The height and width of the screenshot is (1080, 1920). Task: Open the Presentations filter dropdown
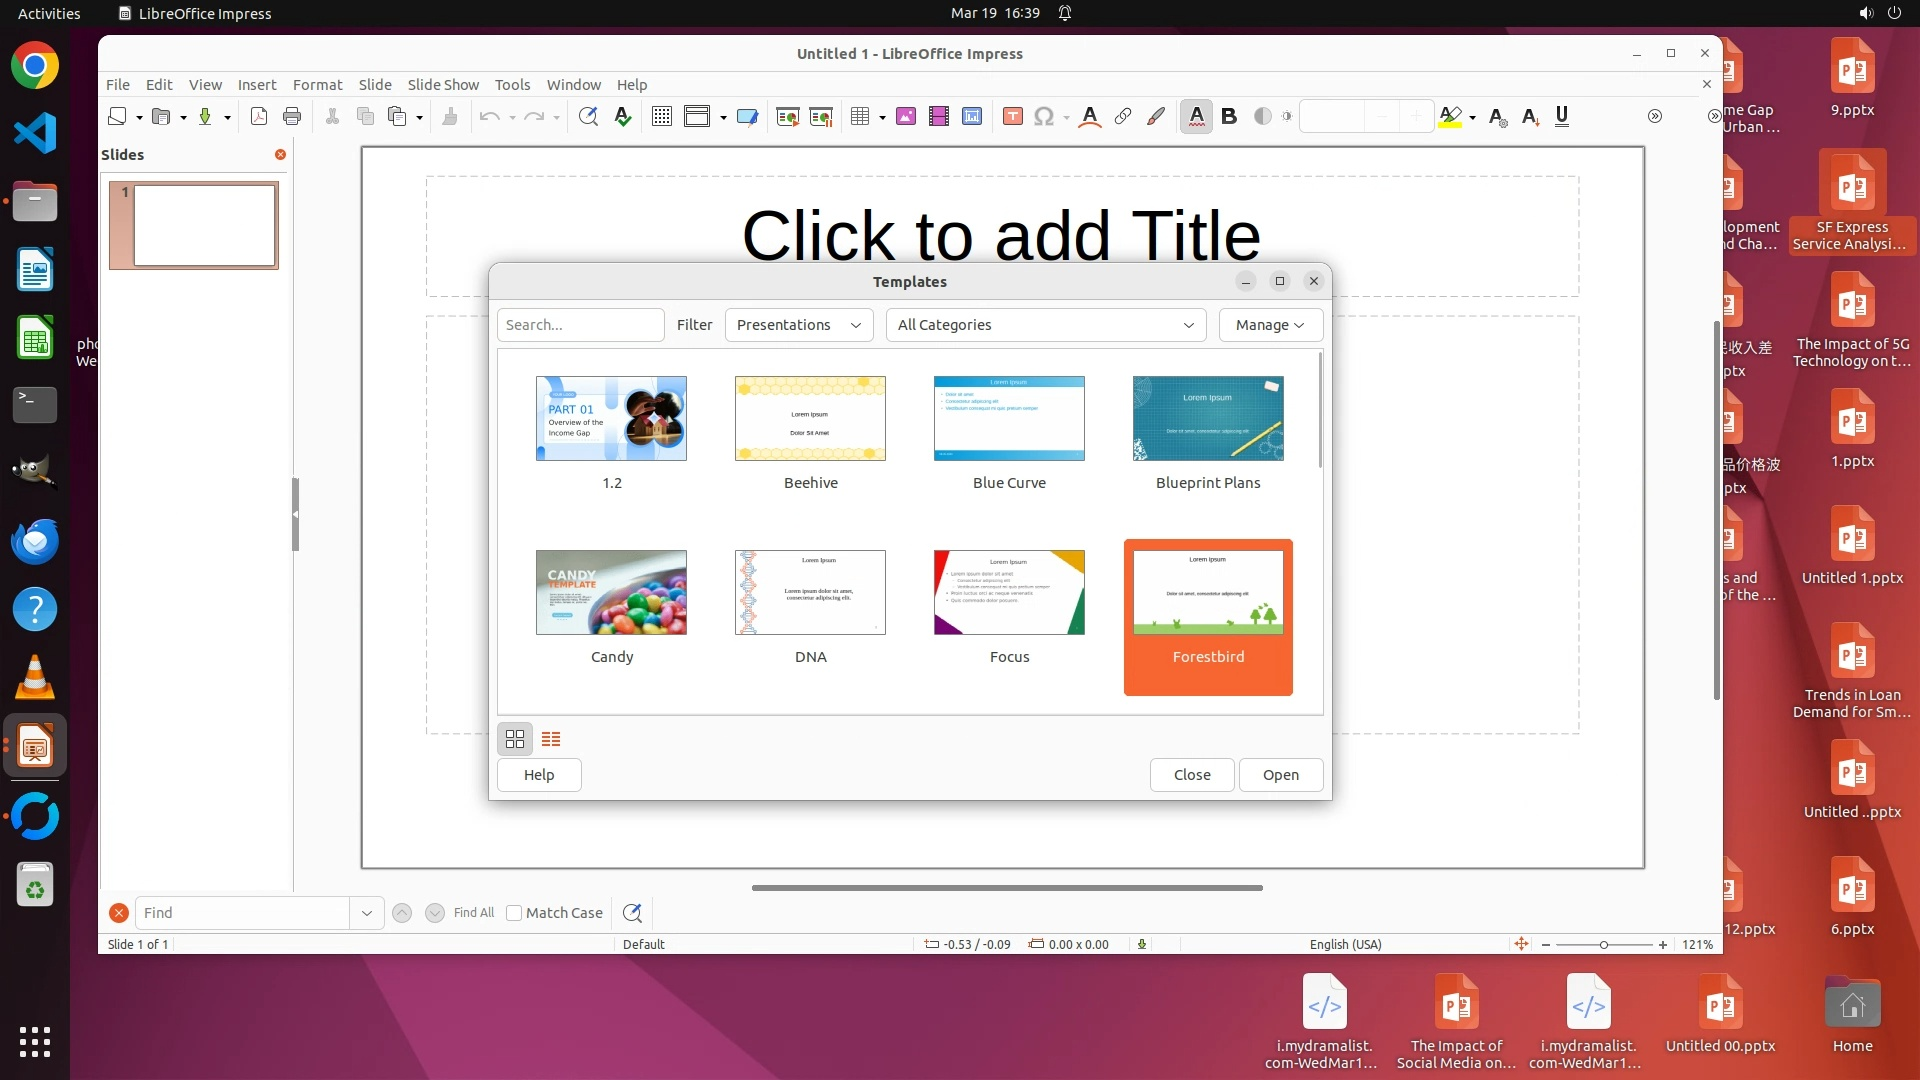[799, 325]
